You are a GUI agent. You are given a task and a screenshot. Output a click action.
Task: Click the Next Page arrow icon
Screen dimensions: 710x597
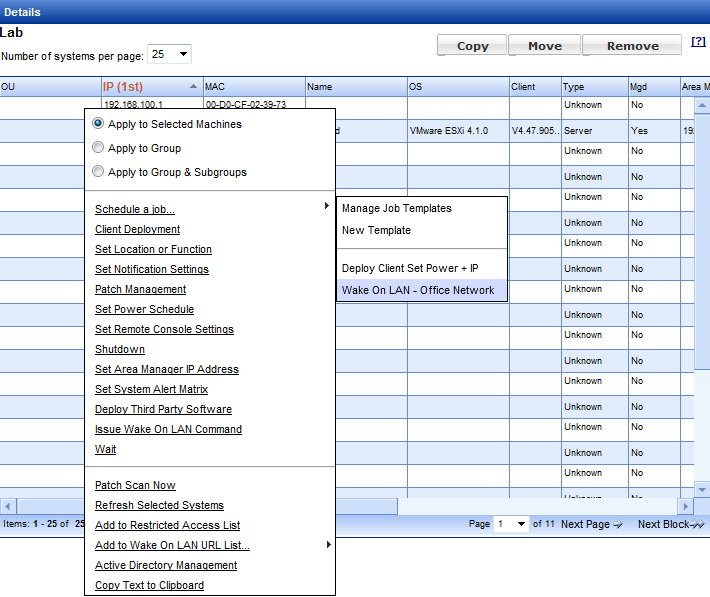(617, 525)
